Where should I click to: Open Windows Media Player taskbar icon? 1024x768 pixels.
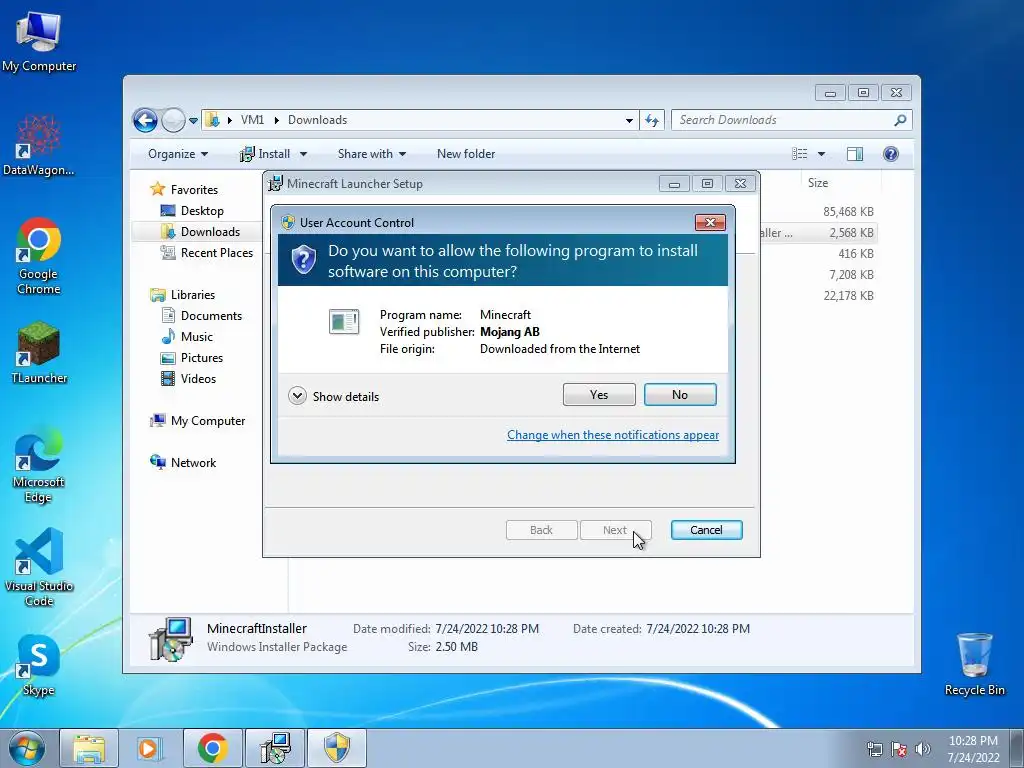[x=148, y=748]
